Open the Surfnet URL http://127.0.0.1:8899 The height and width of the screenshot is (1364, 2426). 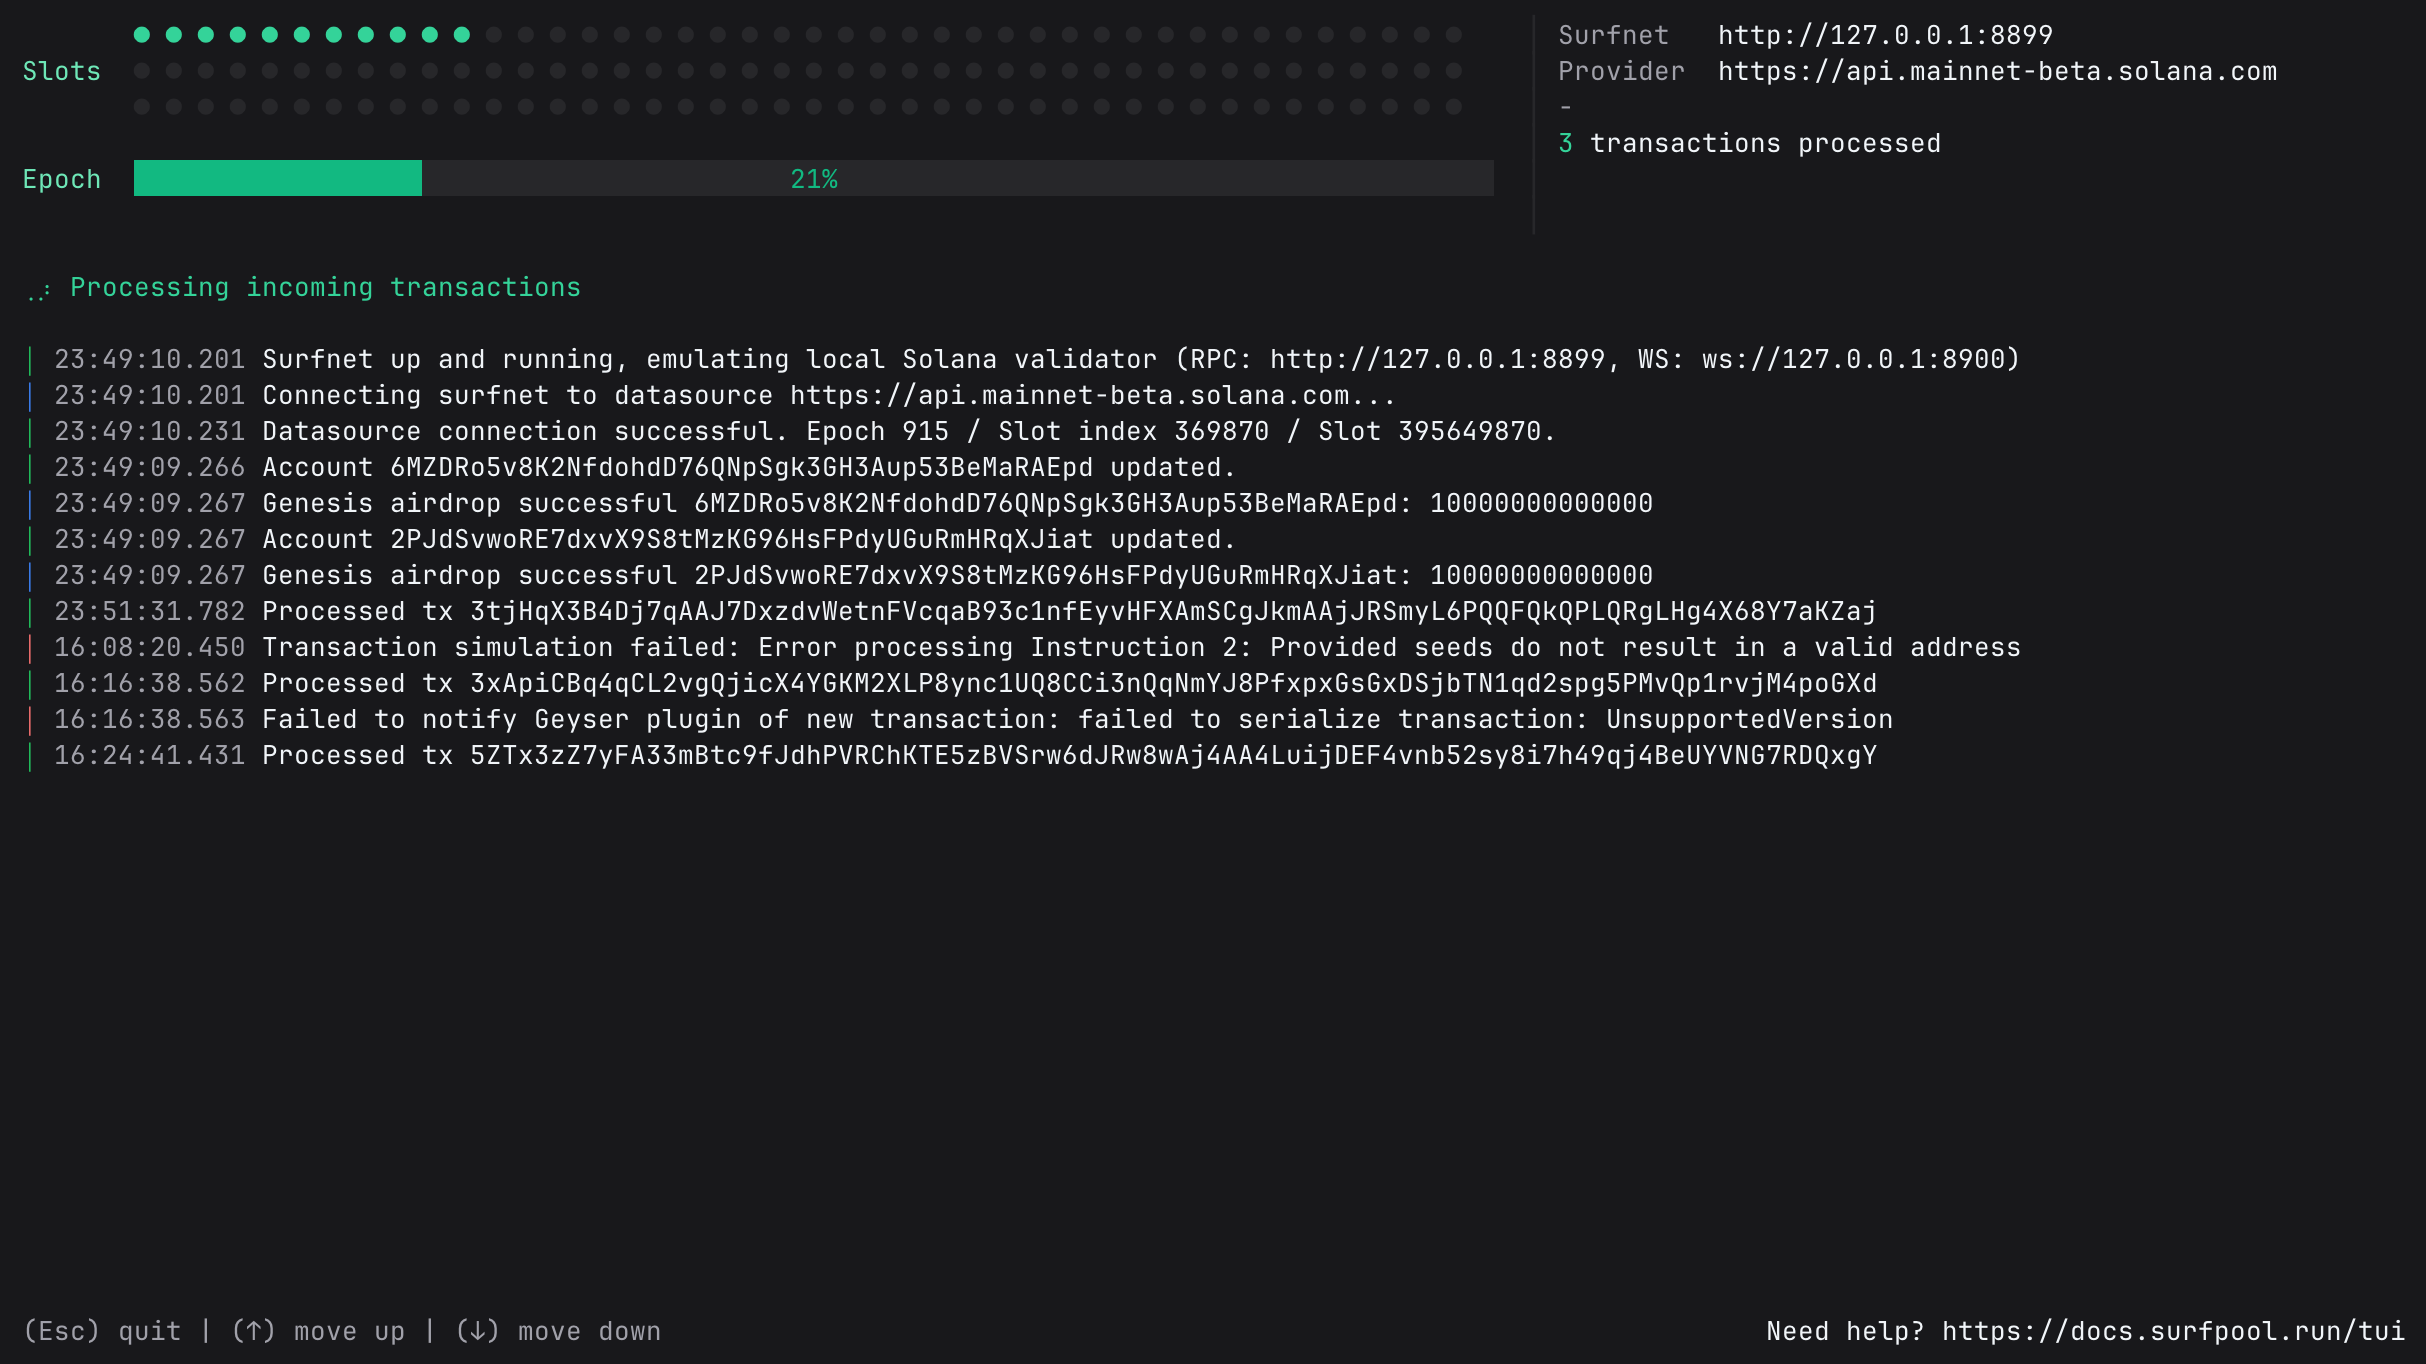(x=1884, y=35)
